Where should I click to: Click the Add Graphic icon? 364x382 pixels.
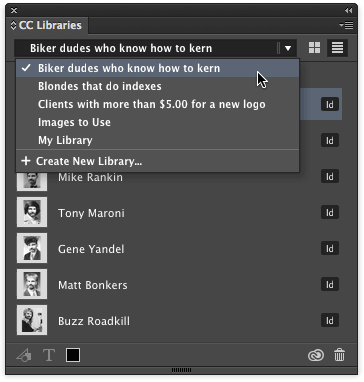tap(24, 355)
